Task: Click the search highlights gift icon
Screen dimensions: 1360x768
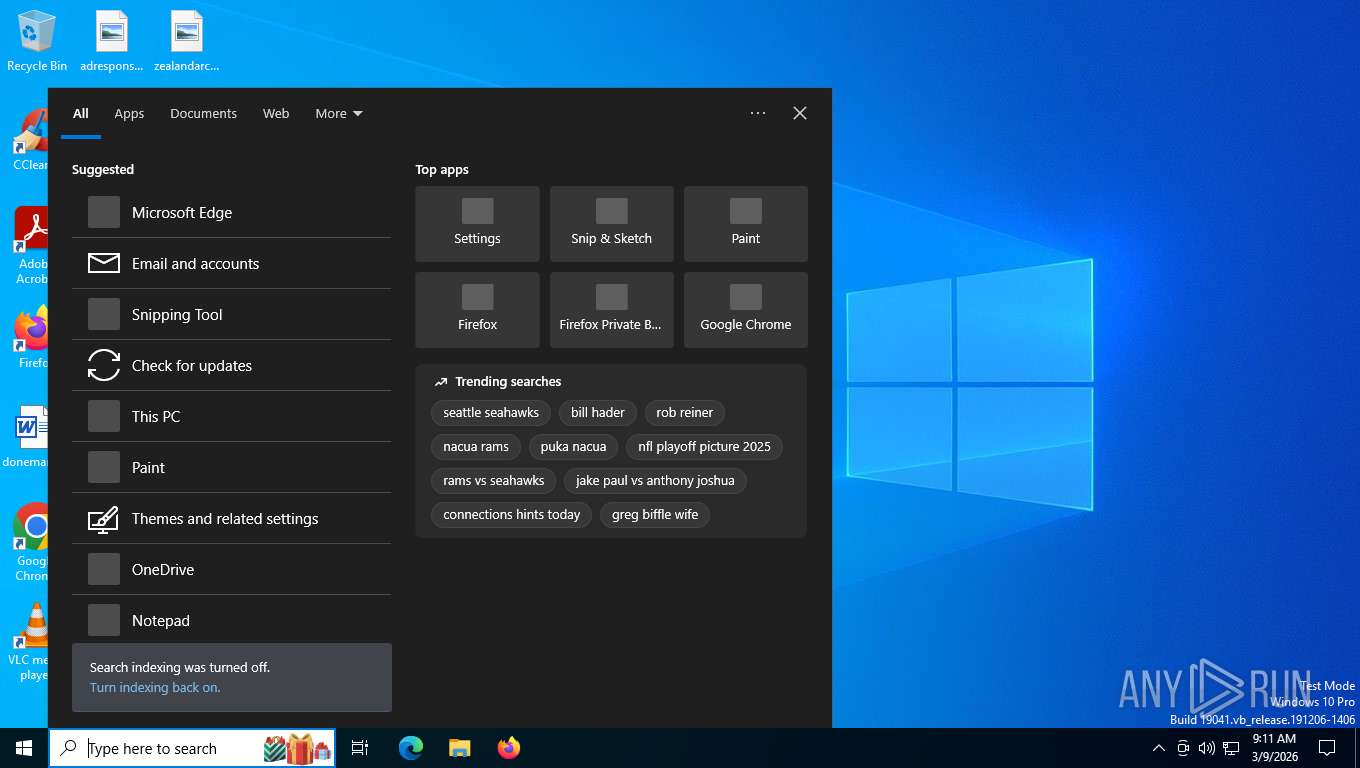Action: click(297, 748)
